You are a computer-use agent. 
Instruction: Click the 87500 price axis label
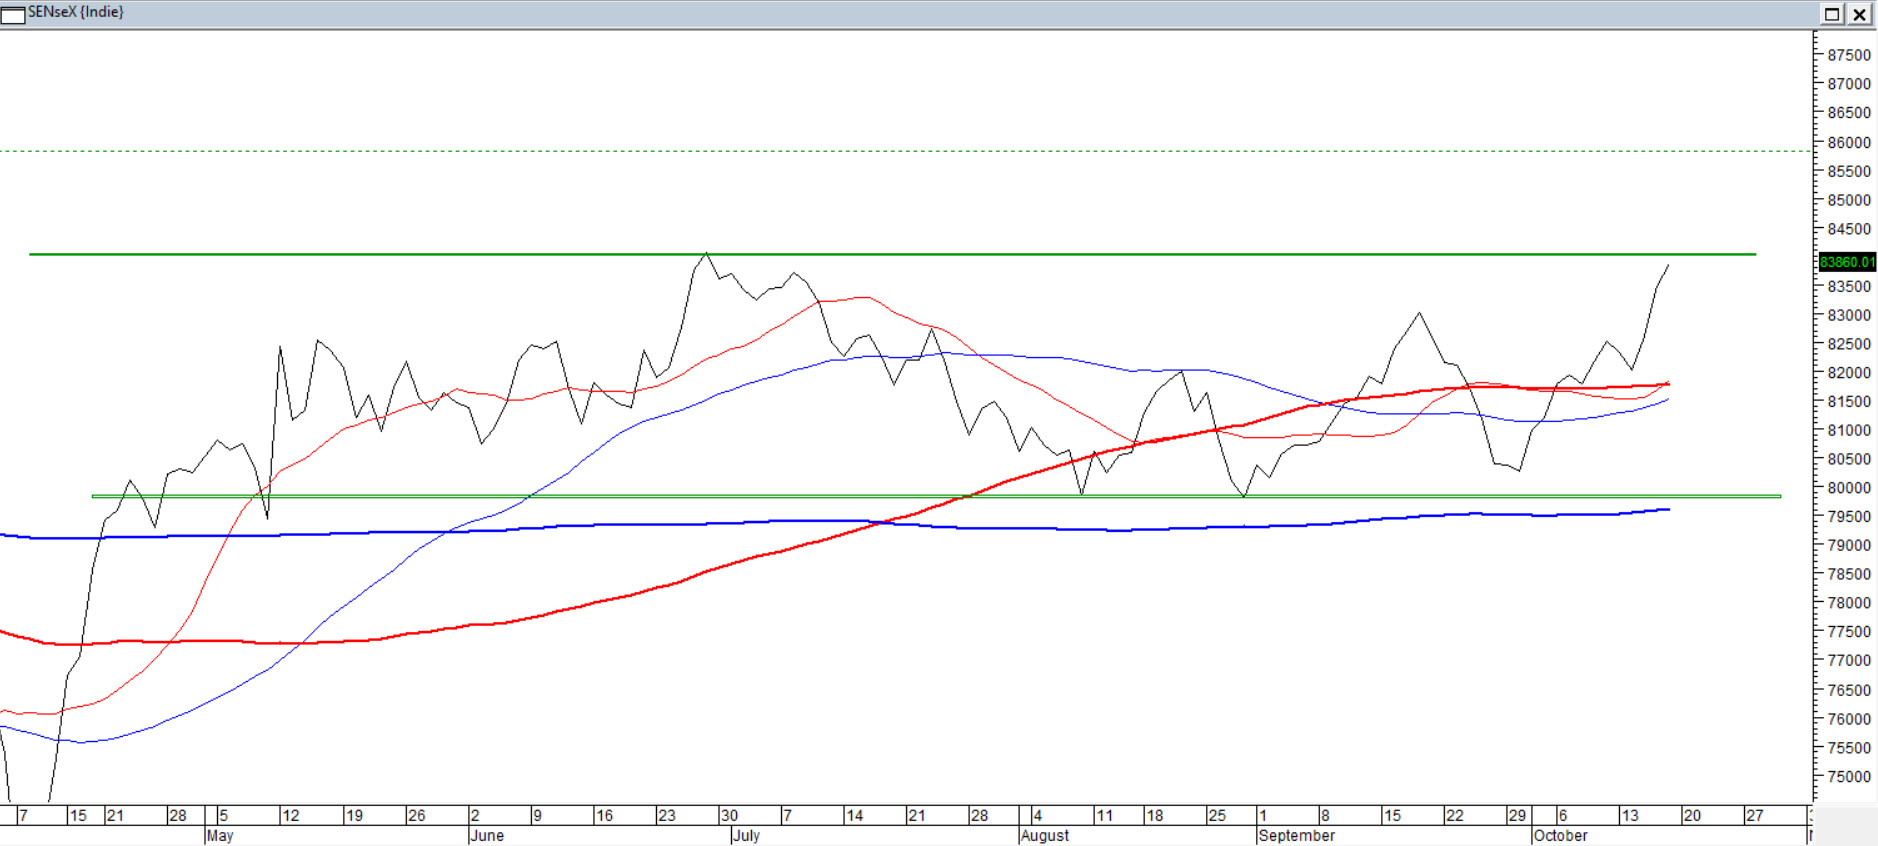click(x=1848, y=55)
